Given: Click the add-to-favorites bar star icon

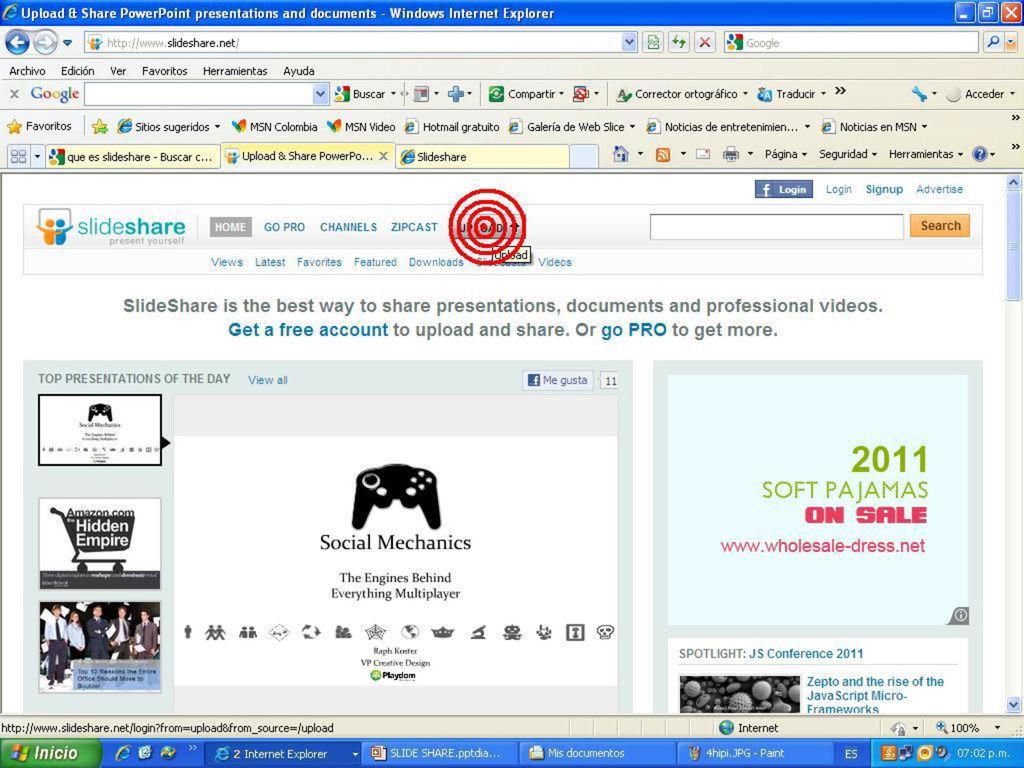Looking at the screenshot, I should point(100,127).
